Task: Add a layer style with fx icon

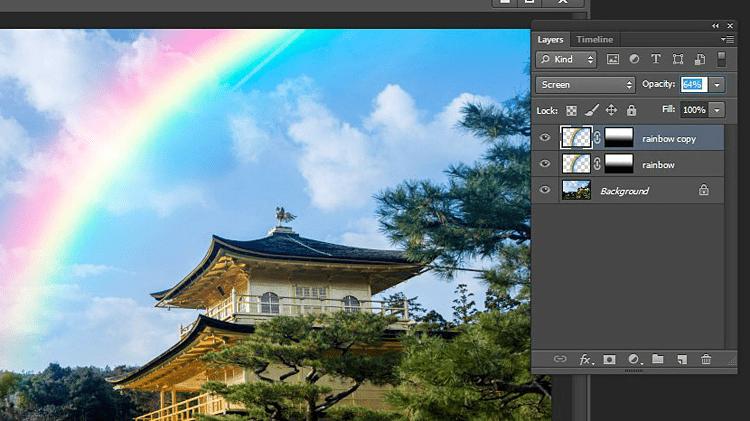Action: coord(586,360)
